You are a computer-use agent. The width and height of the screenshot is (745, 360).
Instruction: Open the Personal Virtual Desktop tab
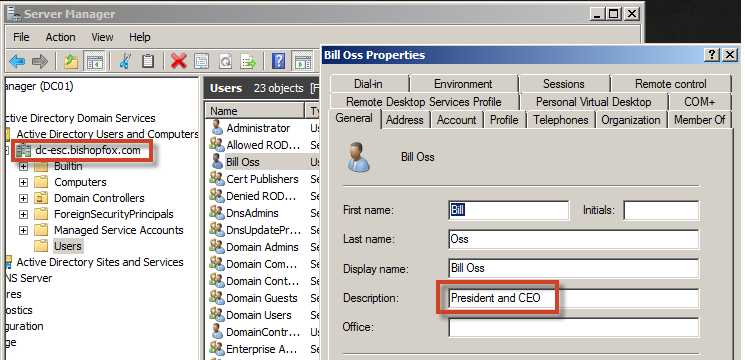[x=593, y=102]
